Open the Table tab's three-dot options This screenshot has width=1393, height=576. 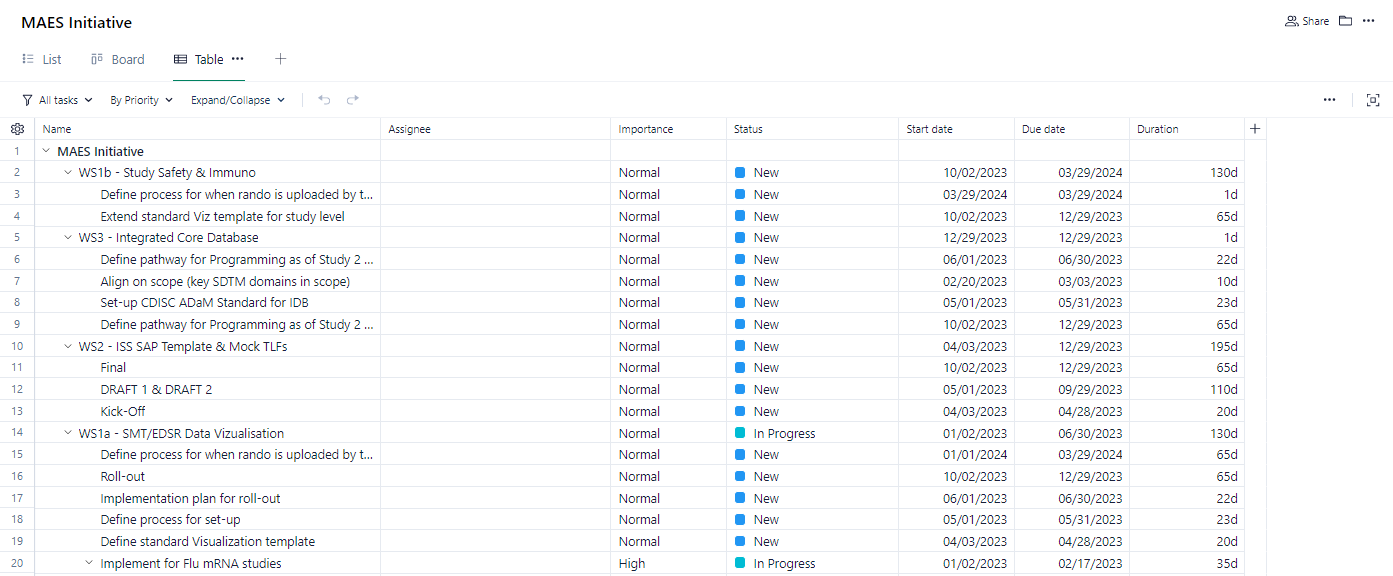coord(238,59)
